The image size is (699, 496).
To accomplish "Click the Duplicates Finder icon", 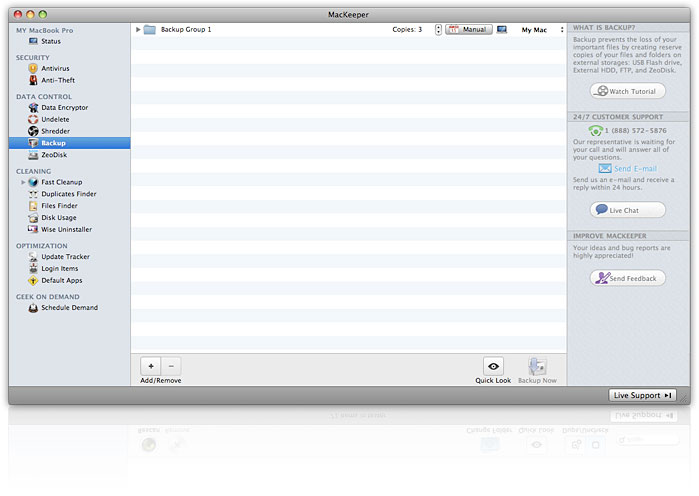I will coord(33,194).
